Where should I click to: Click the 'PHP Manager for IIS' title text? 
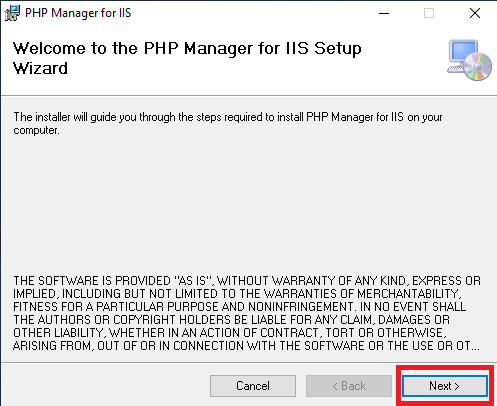(x=78, y=13)
